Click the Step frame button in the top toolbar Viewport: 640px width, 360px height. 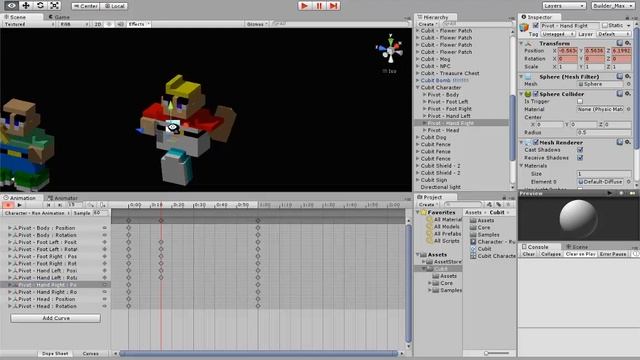tap(333, 6)
